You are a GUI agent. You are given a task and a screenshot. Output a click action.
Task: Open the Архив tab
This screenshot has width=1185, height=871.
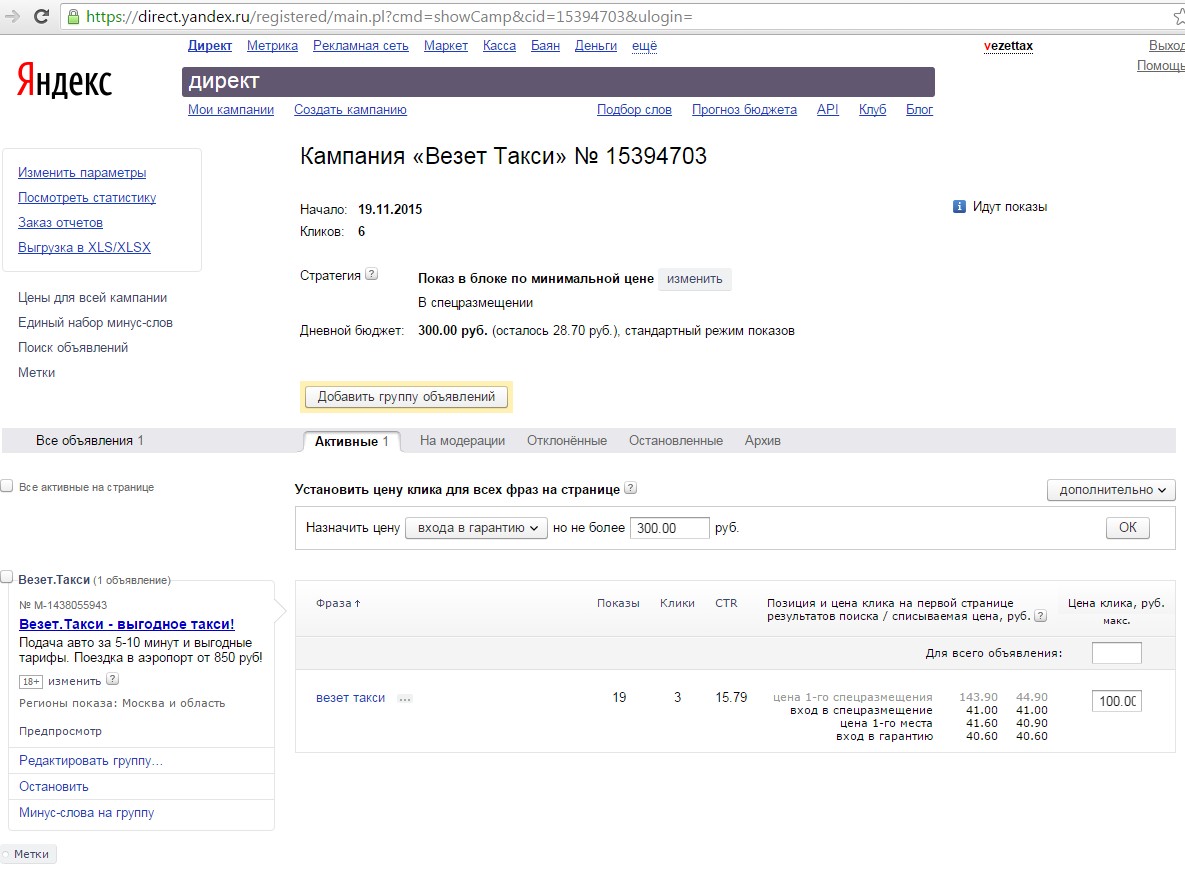pyautogui.click(x=763, y=440)
